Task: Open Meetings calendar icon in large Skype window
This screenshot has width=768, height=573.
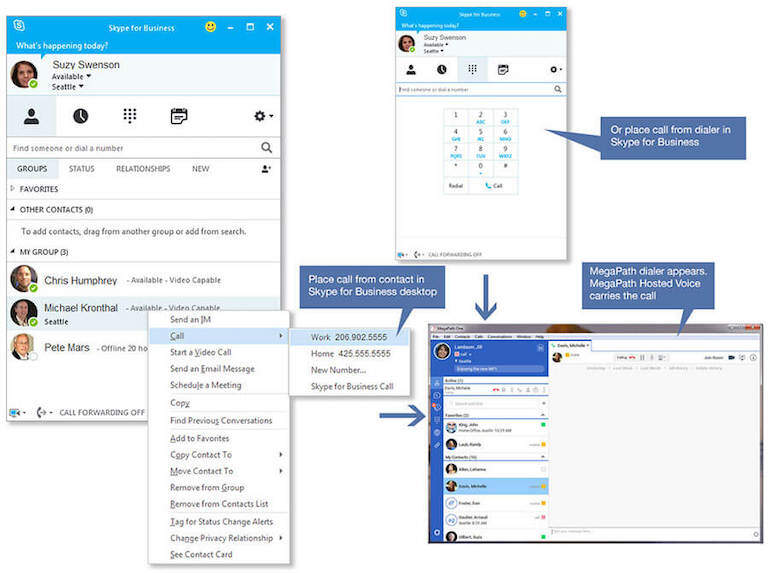Action: pyautogui.click(x=179, y=116)
